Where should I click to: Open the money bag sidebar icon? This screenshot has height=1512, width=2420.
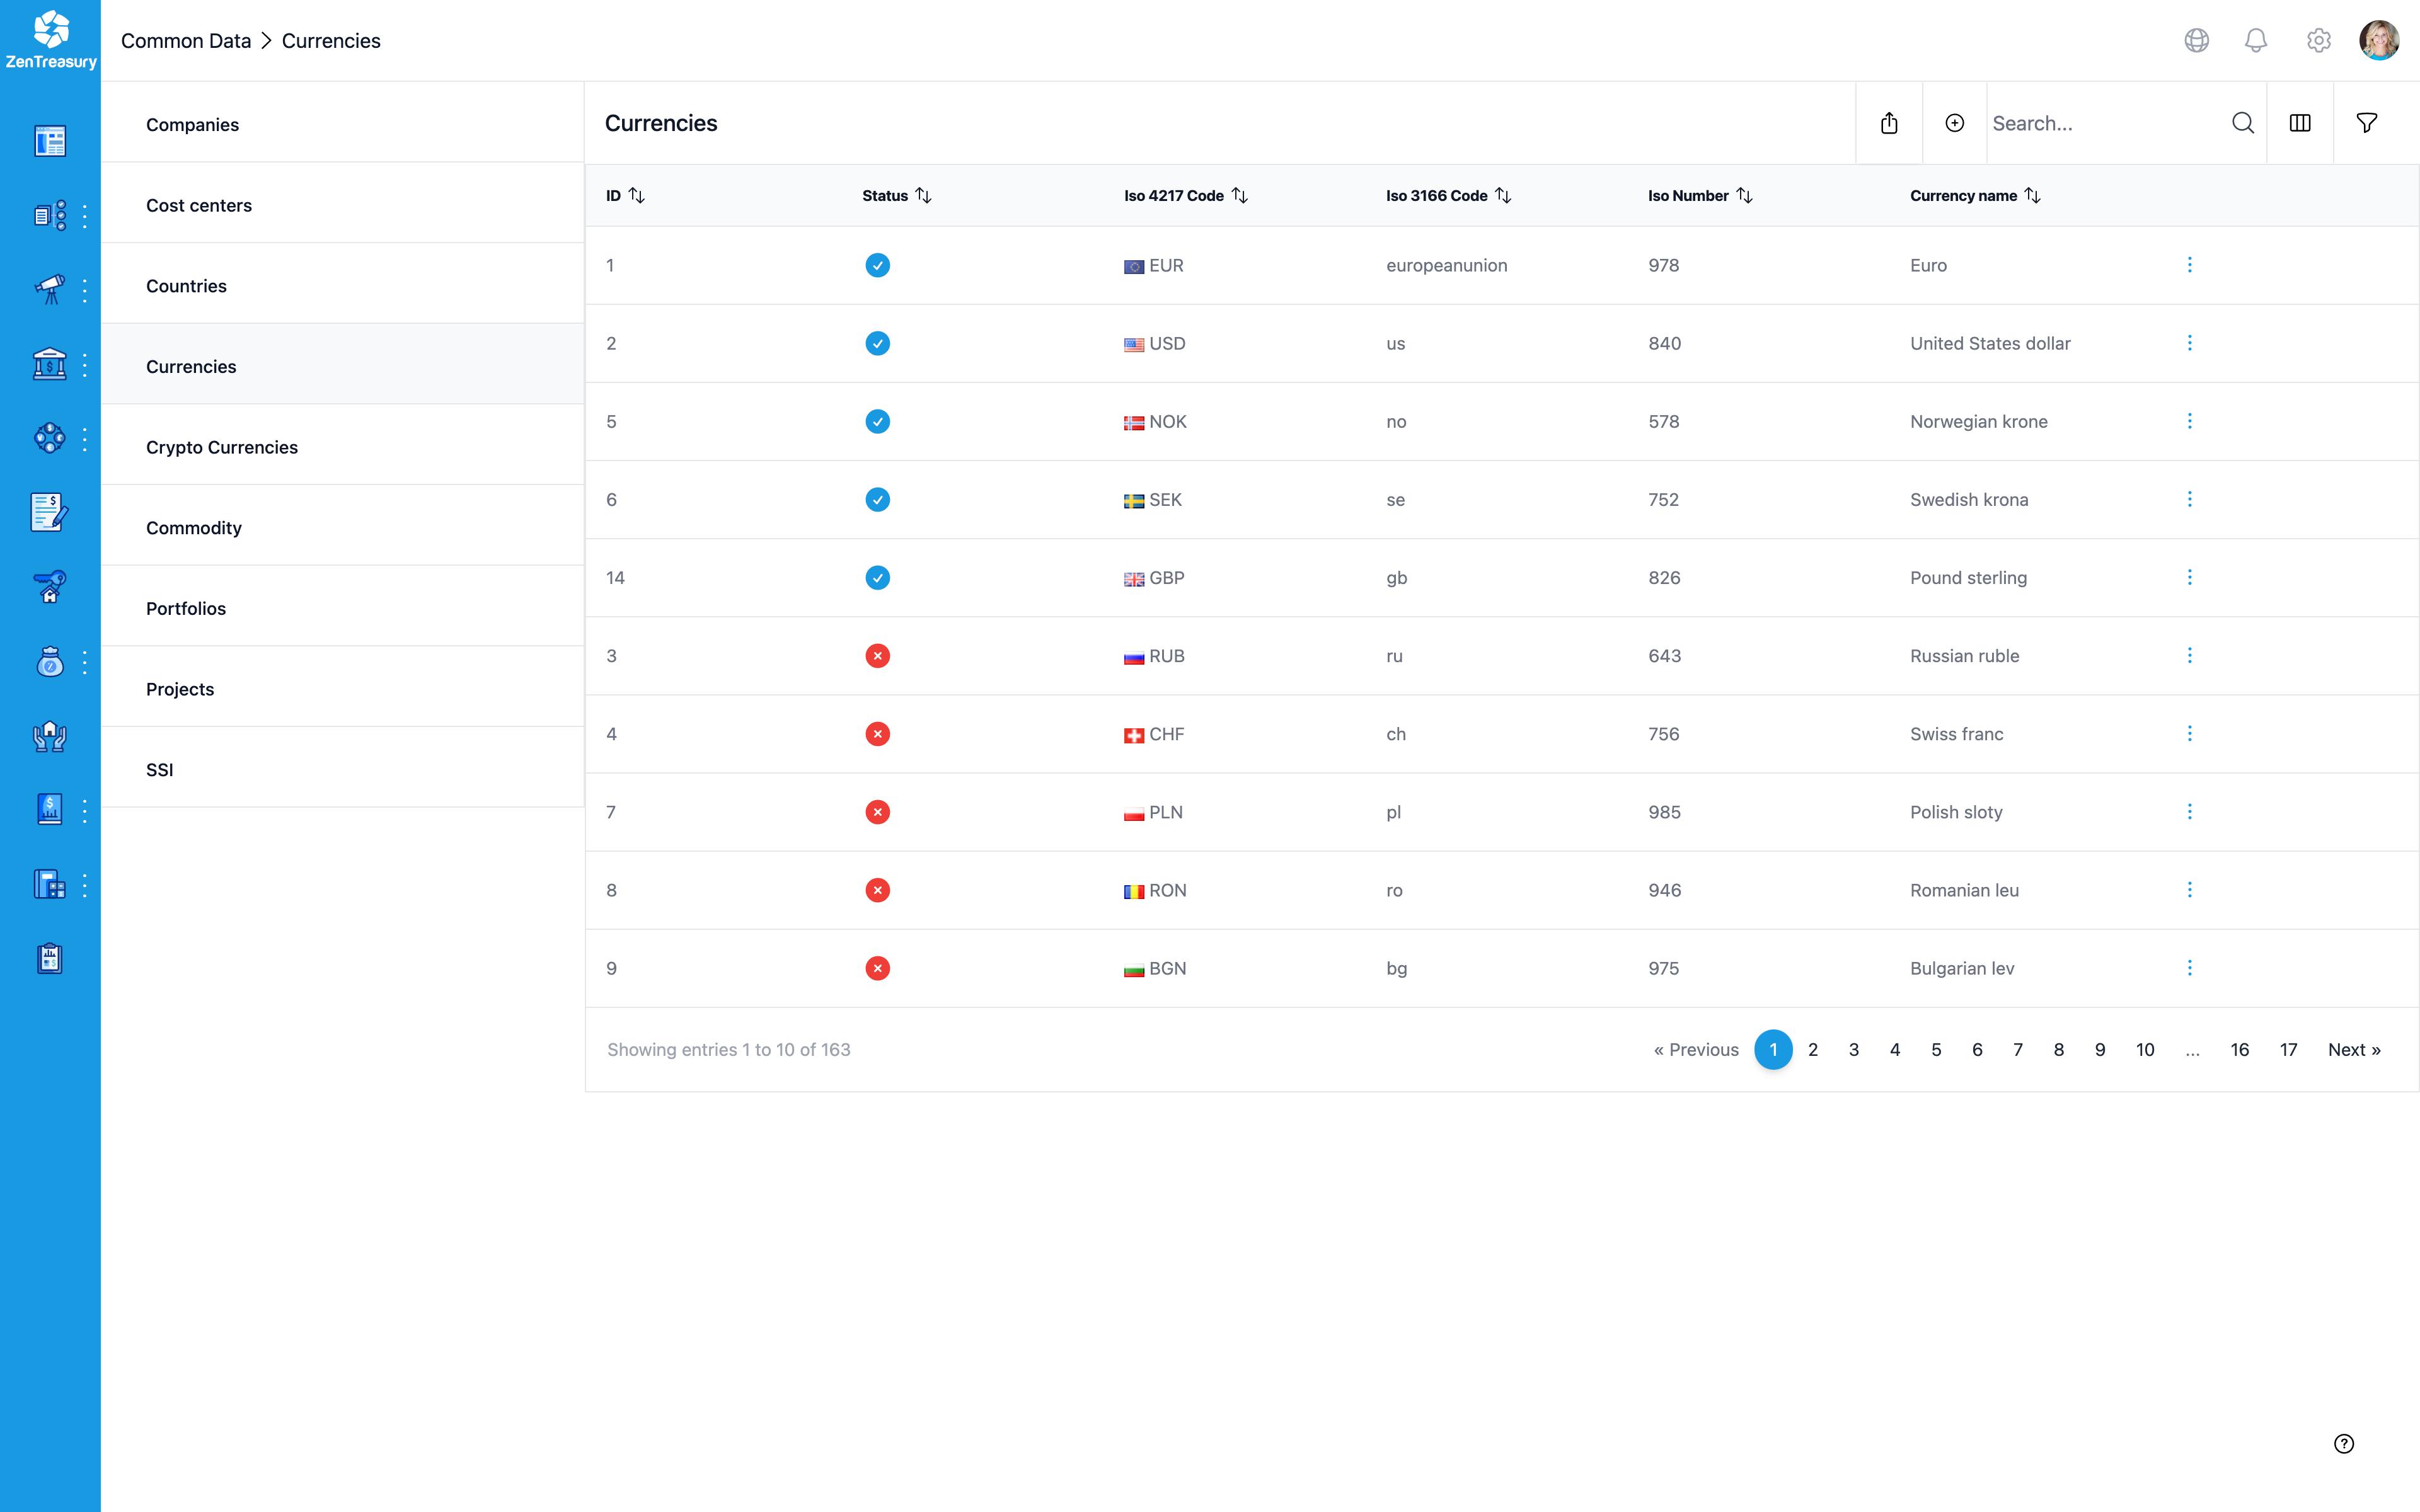click(x=50, y=662)
